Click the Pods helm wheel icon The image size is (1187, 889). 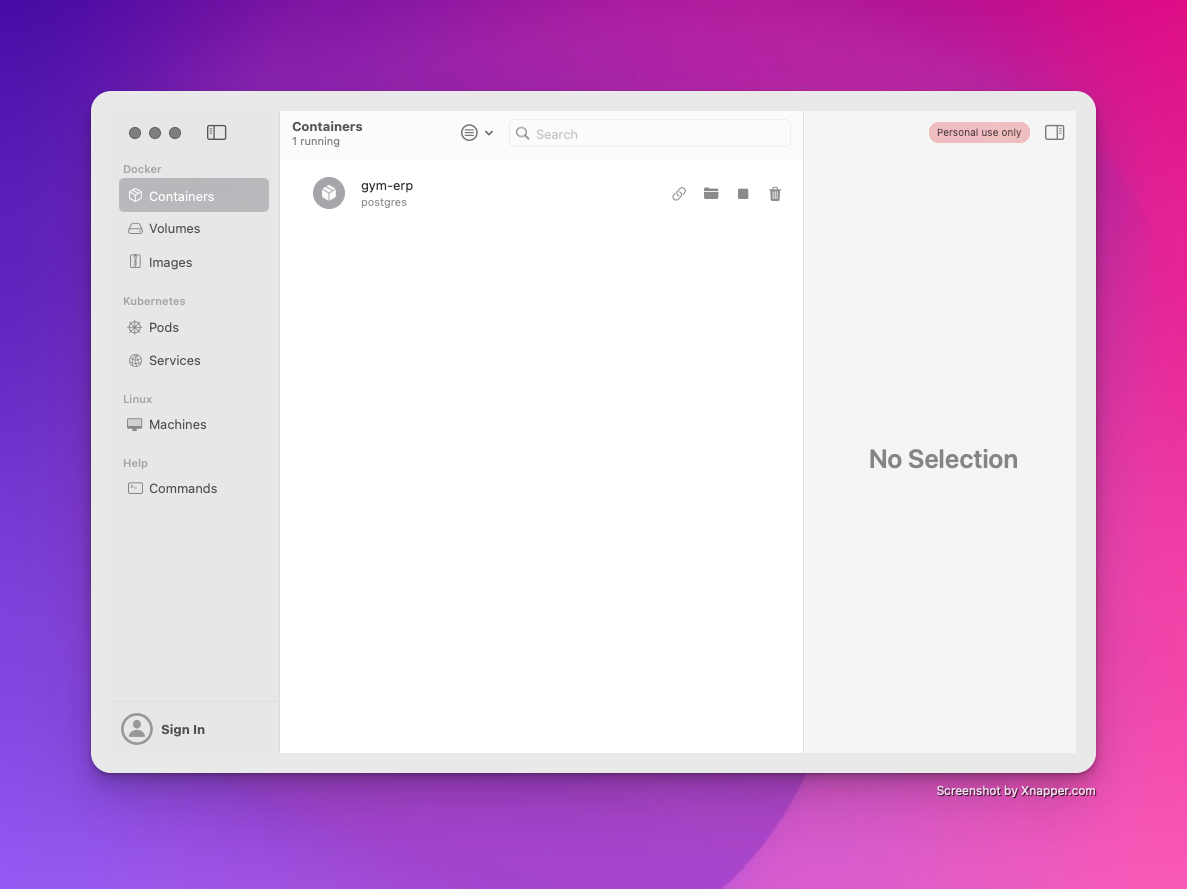[x=135, y=327]
